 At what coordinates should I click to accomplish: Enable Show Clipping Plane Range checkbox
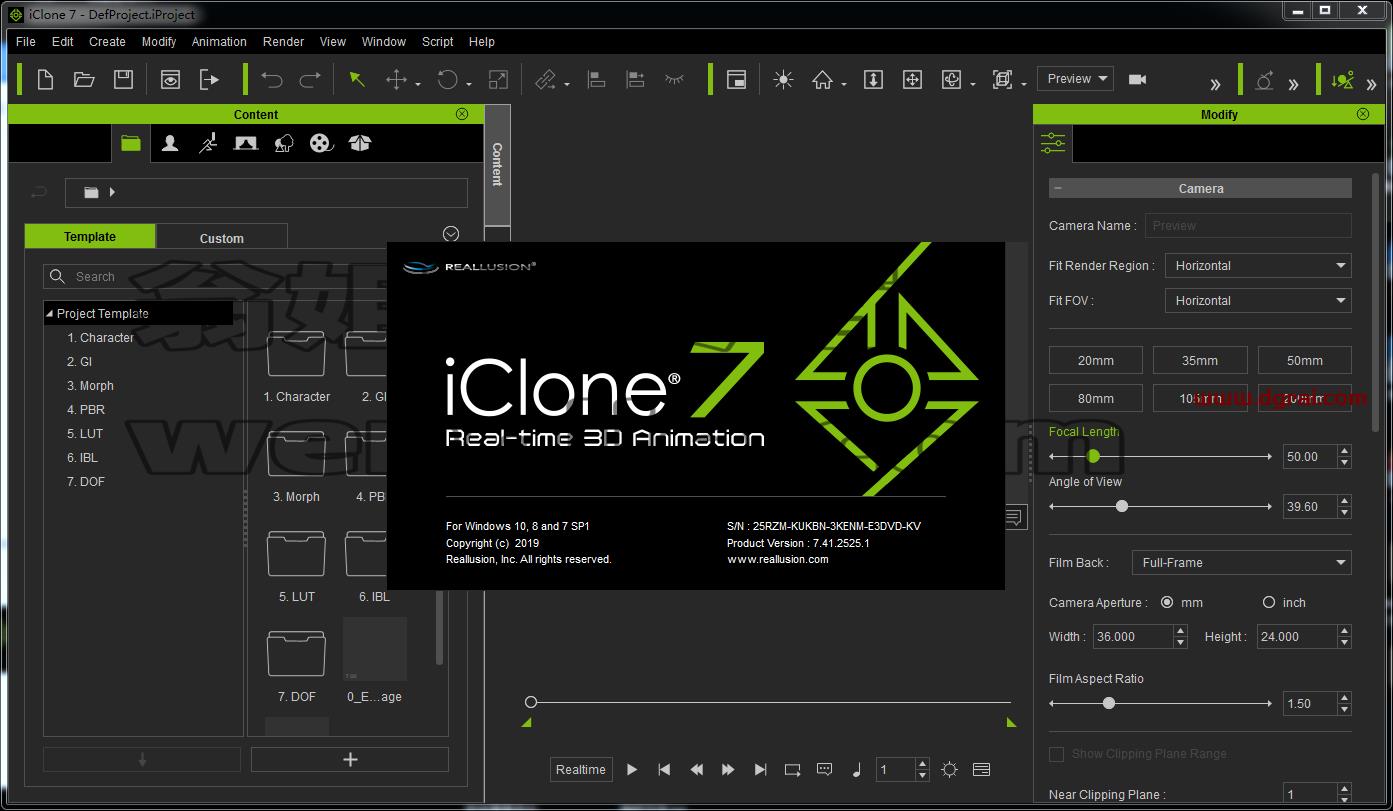[x=1056, y=753]
